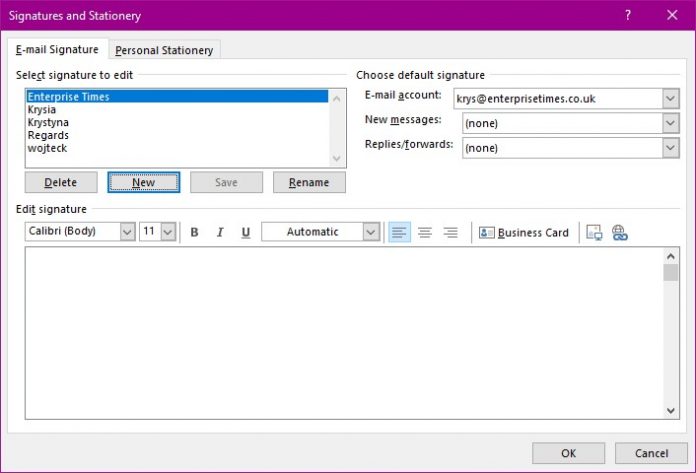Open the help question mark
The width and height of the screenshot is (696, 473).
(628, 15)
